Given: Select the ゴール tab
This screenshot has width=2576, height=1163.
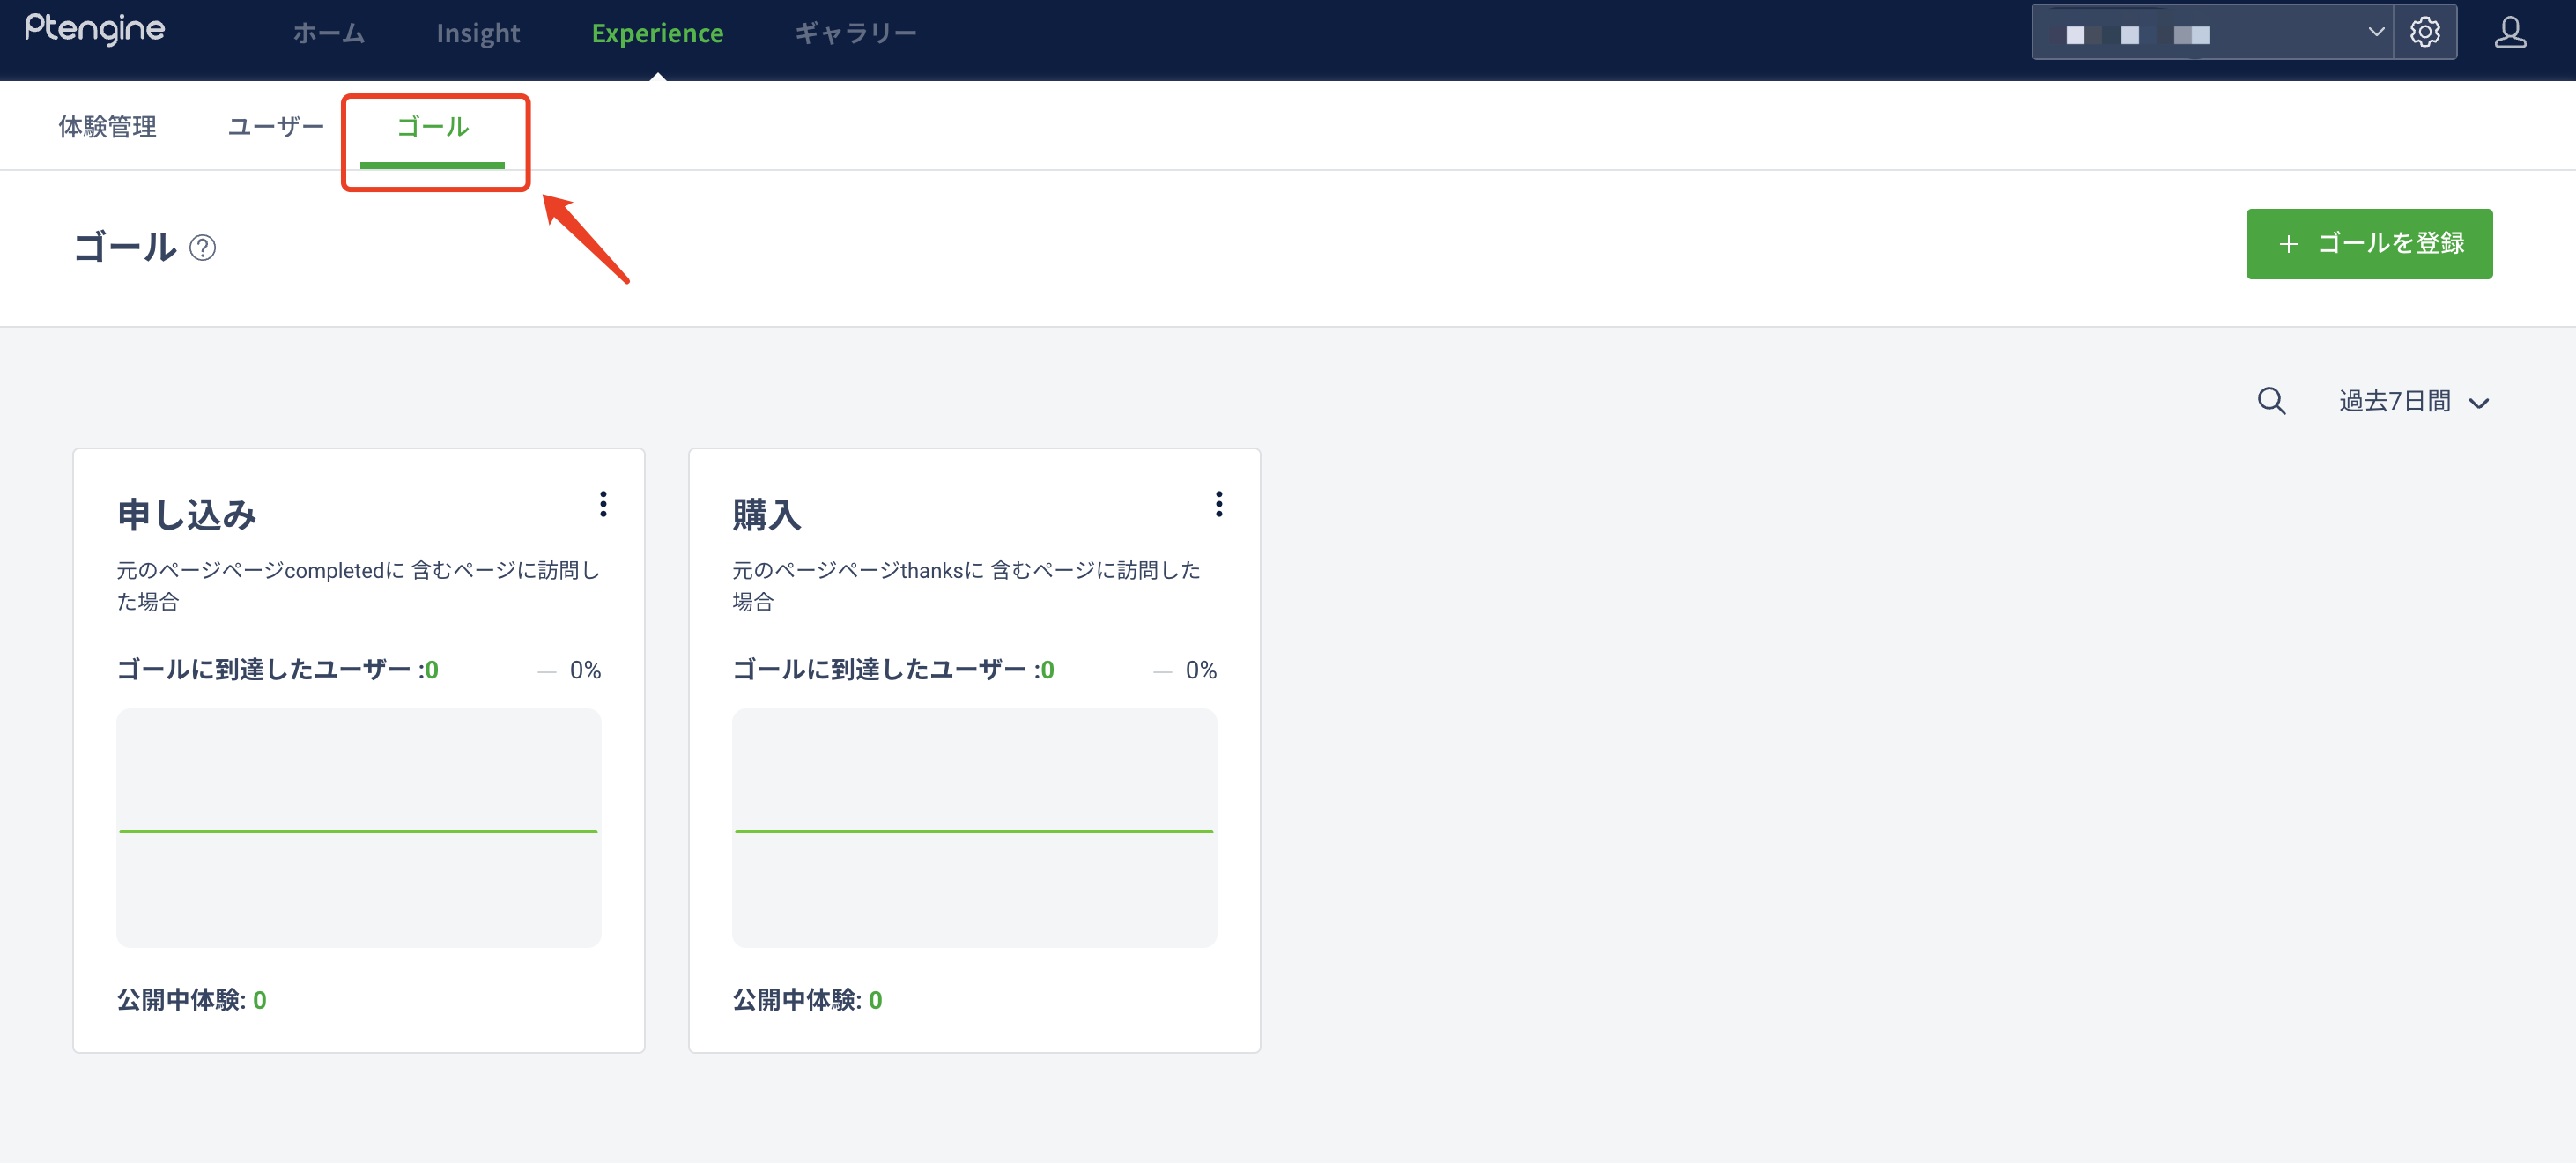Looking at the screenshot, I should pos(432,127).
